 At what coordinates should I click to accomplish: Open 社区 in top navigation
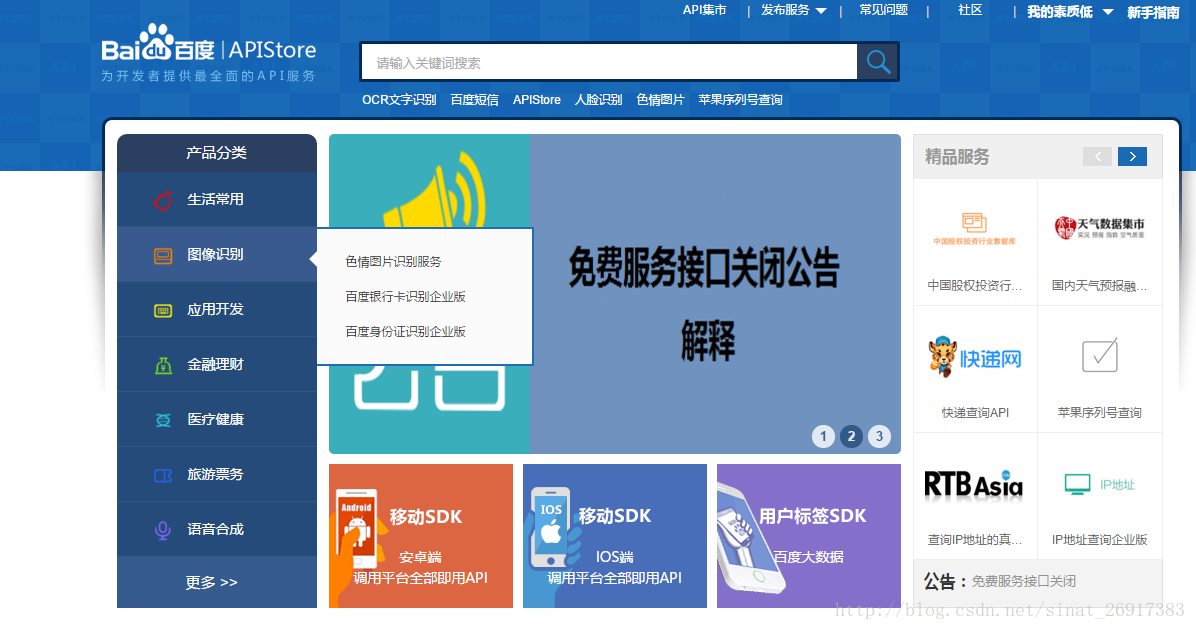click(x=969, y=10)
